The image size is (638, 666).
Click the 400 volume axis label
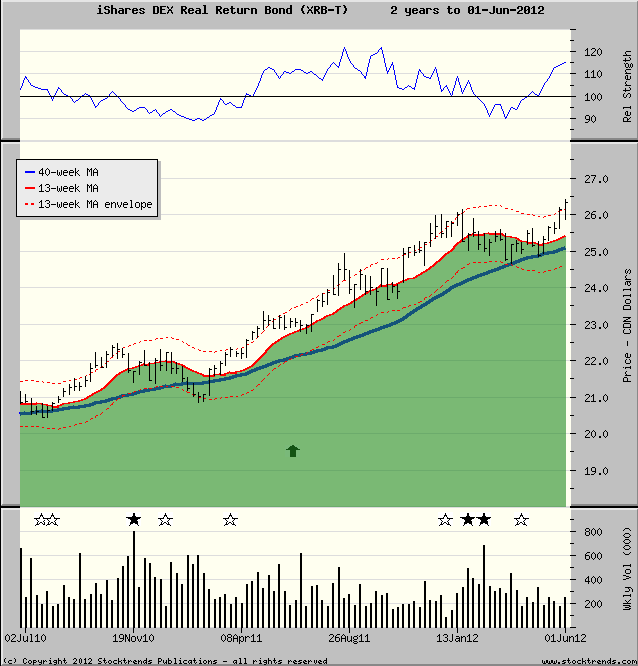[593, 580]
